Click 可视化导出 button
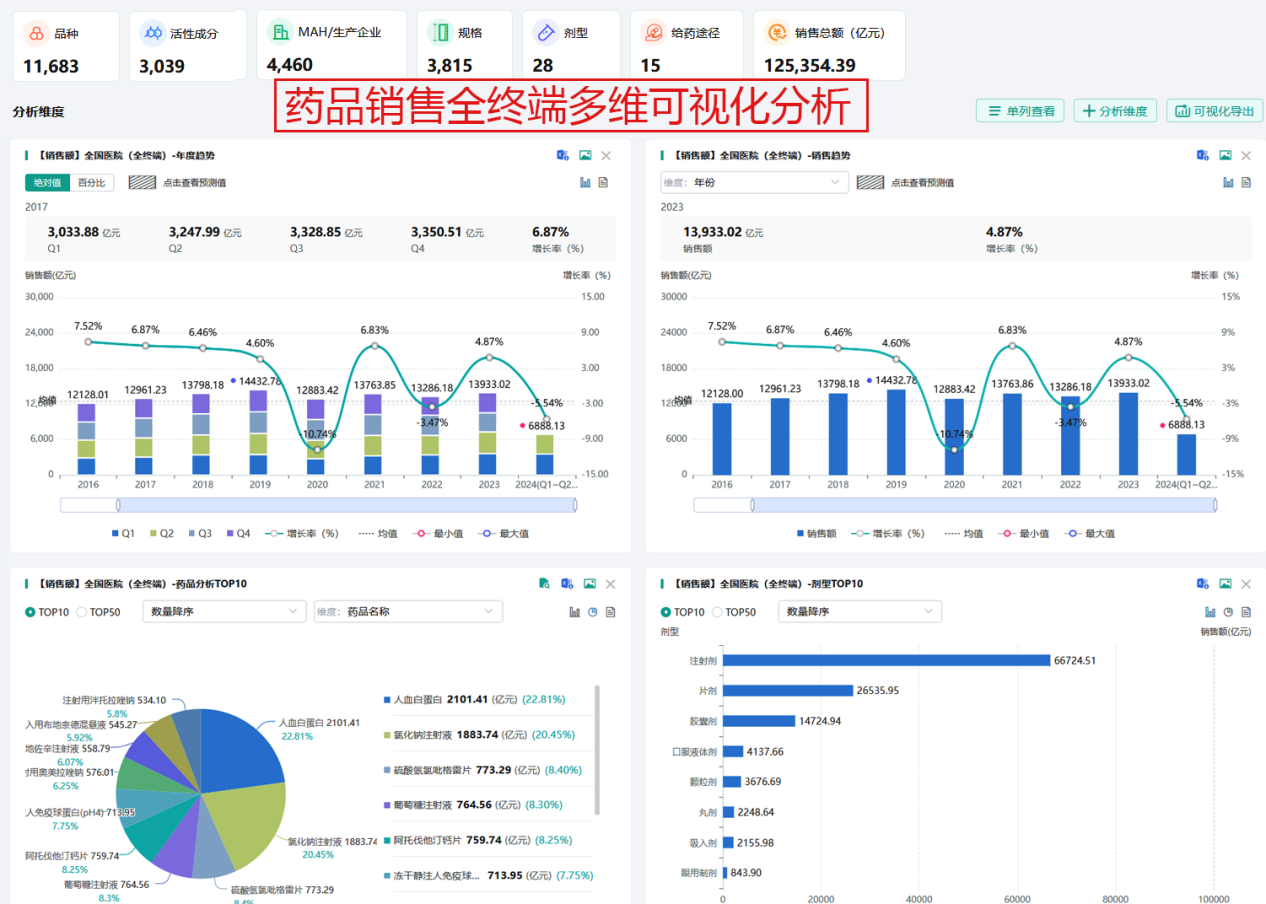Screen dimensions: 1266x904 pos(1215,111)
